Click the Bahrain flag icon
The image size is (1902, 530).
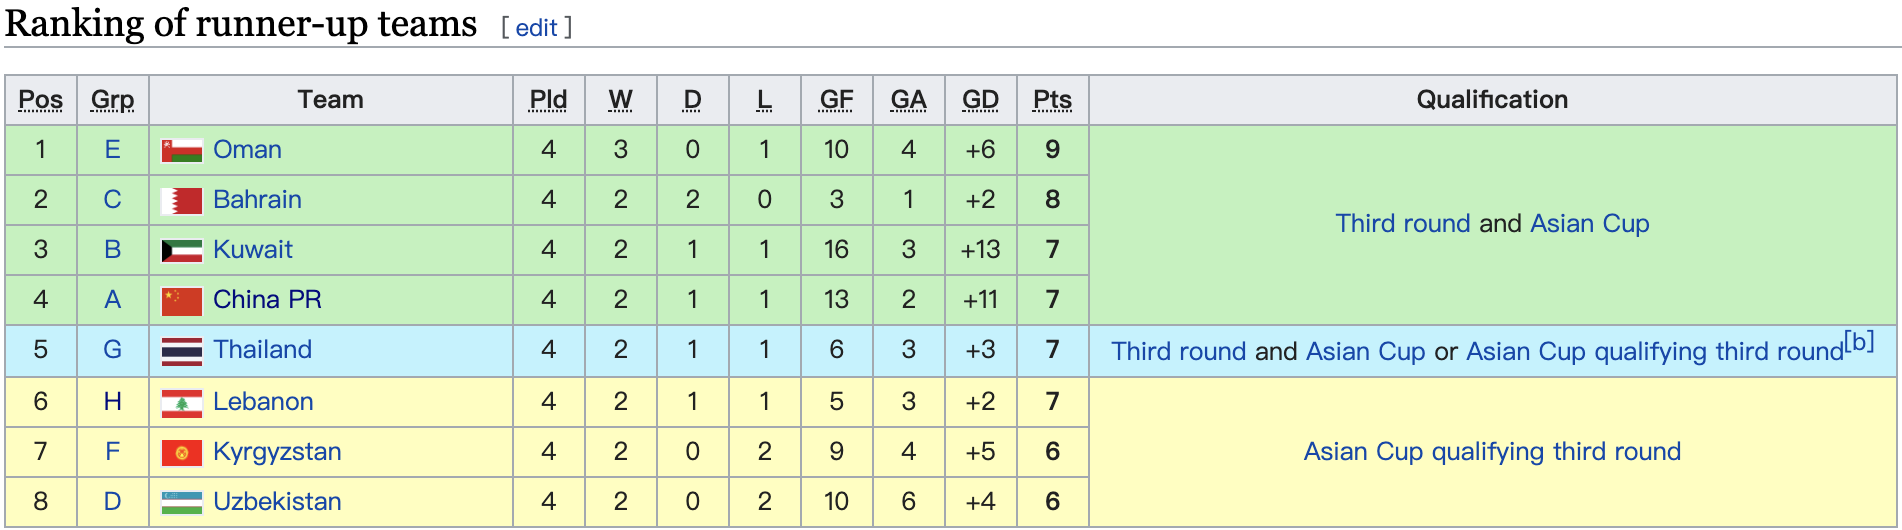point(182,201)
